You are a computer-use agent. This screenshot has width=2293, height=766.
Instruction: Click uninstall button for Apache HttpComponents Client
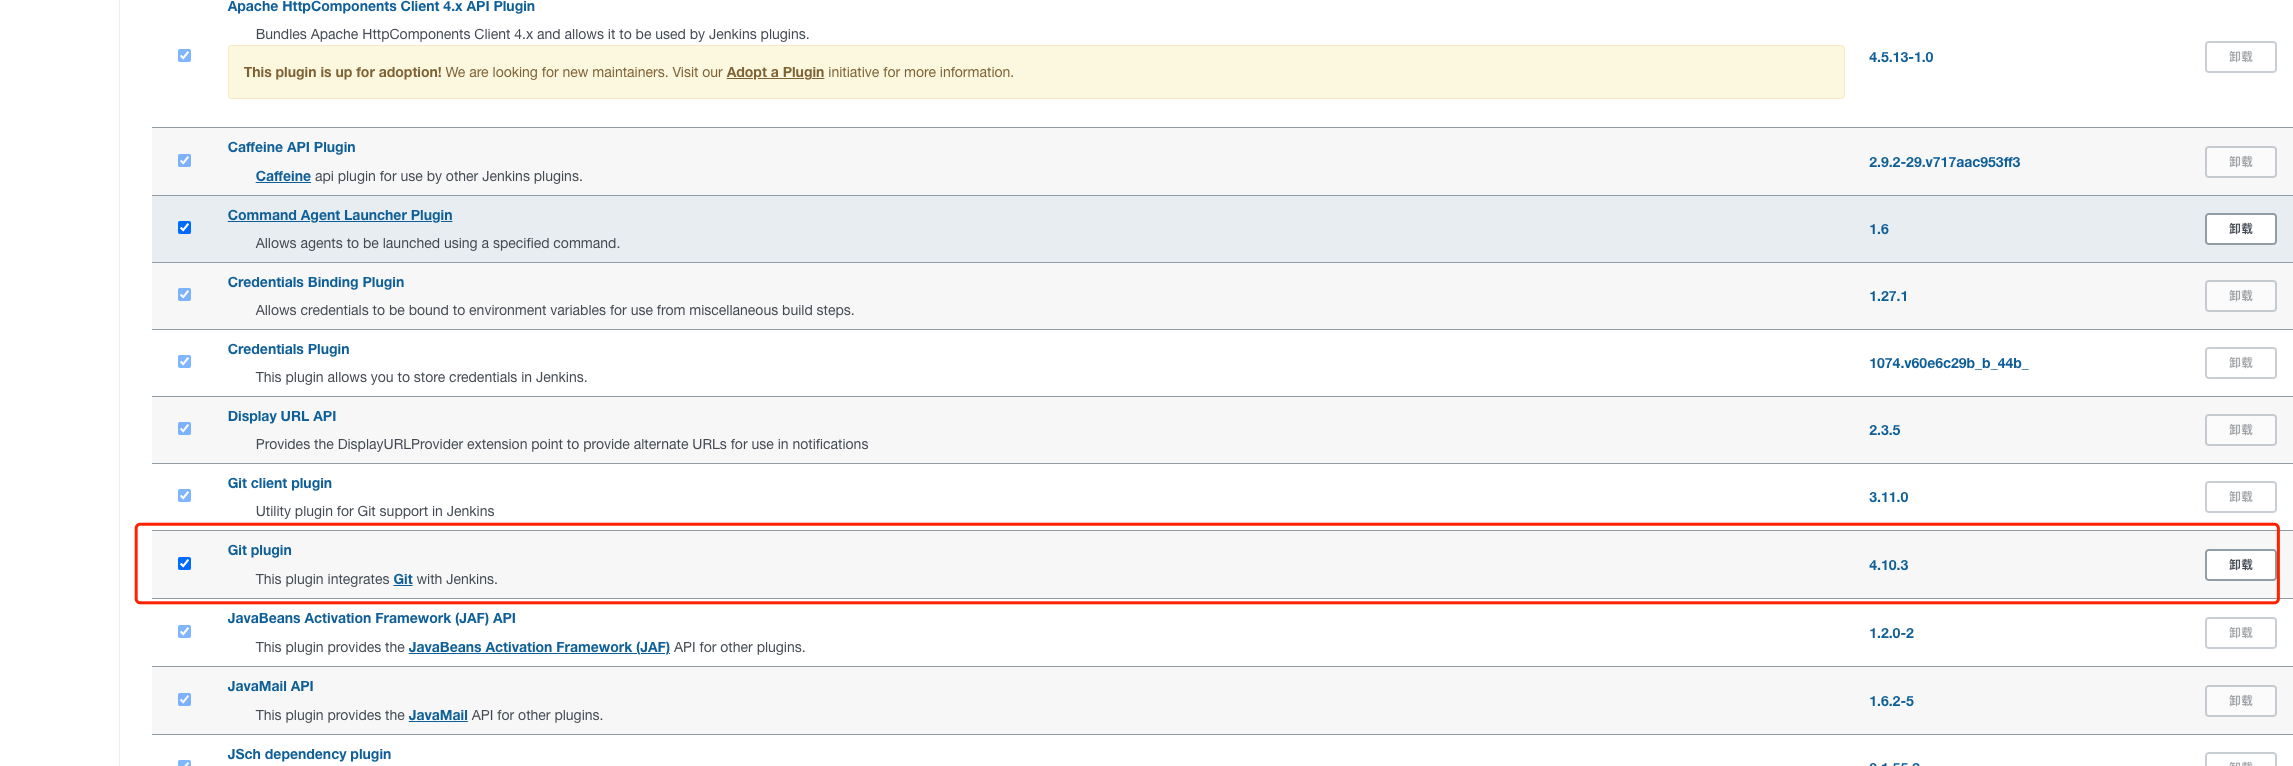[2240, 57]
